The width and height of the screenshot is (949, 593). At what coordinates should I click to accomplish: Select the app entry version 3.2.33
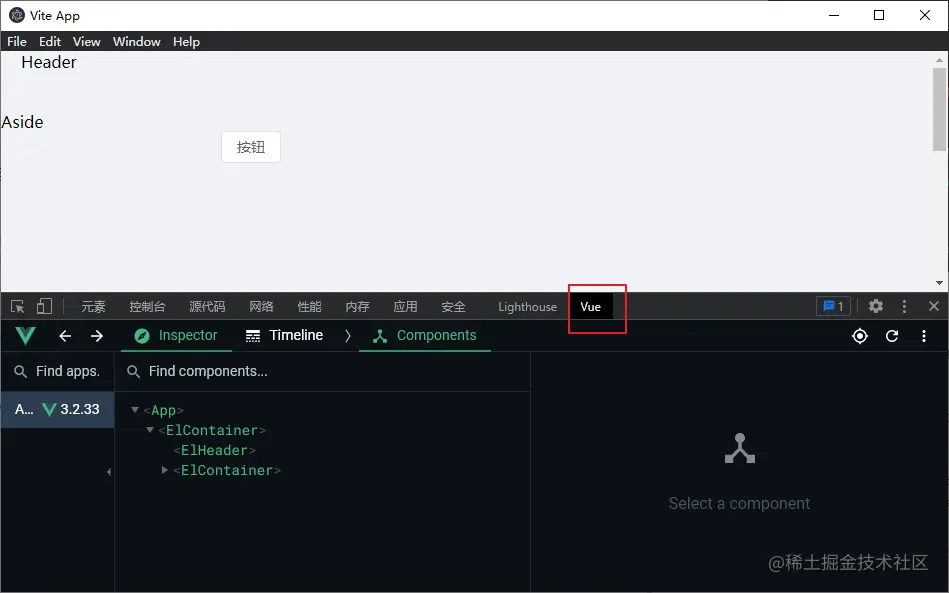coord(57,410)
